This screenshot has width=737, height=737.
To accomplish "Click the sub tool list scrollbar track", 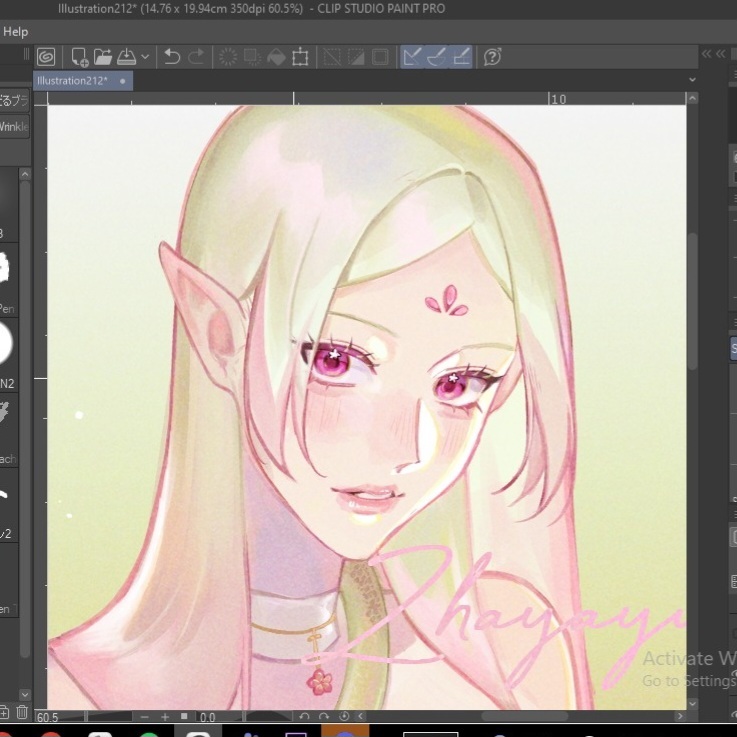I will pyautogui.click(x=25, y=418).
